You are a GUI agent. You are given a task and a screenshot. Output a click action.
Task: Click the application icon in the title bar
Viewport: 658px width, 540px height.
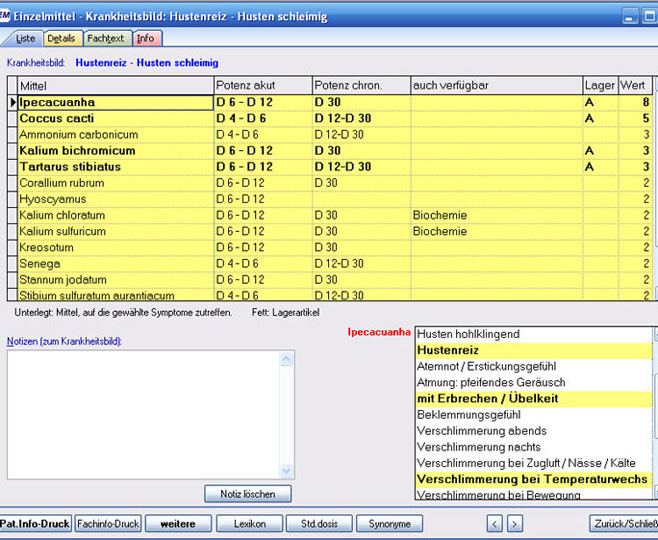point(7,17)
